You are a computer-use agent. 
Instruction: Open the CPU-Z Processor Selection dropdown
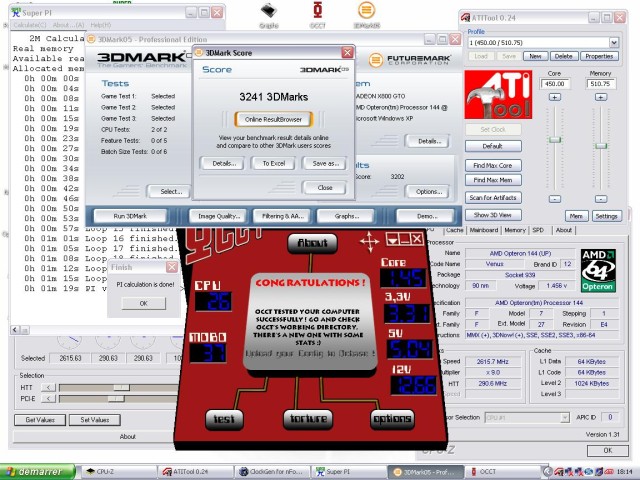pos(564,418)
